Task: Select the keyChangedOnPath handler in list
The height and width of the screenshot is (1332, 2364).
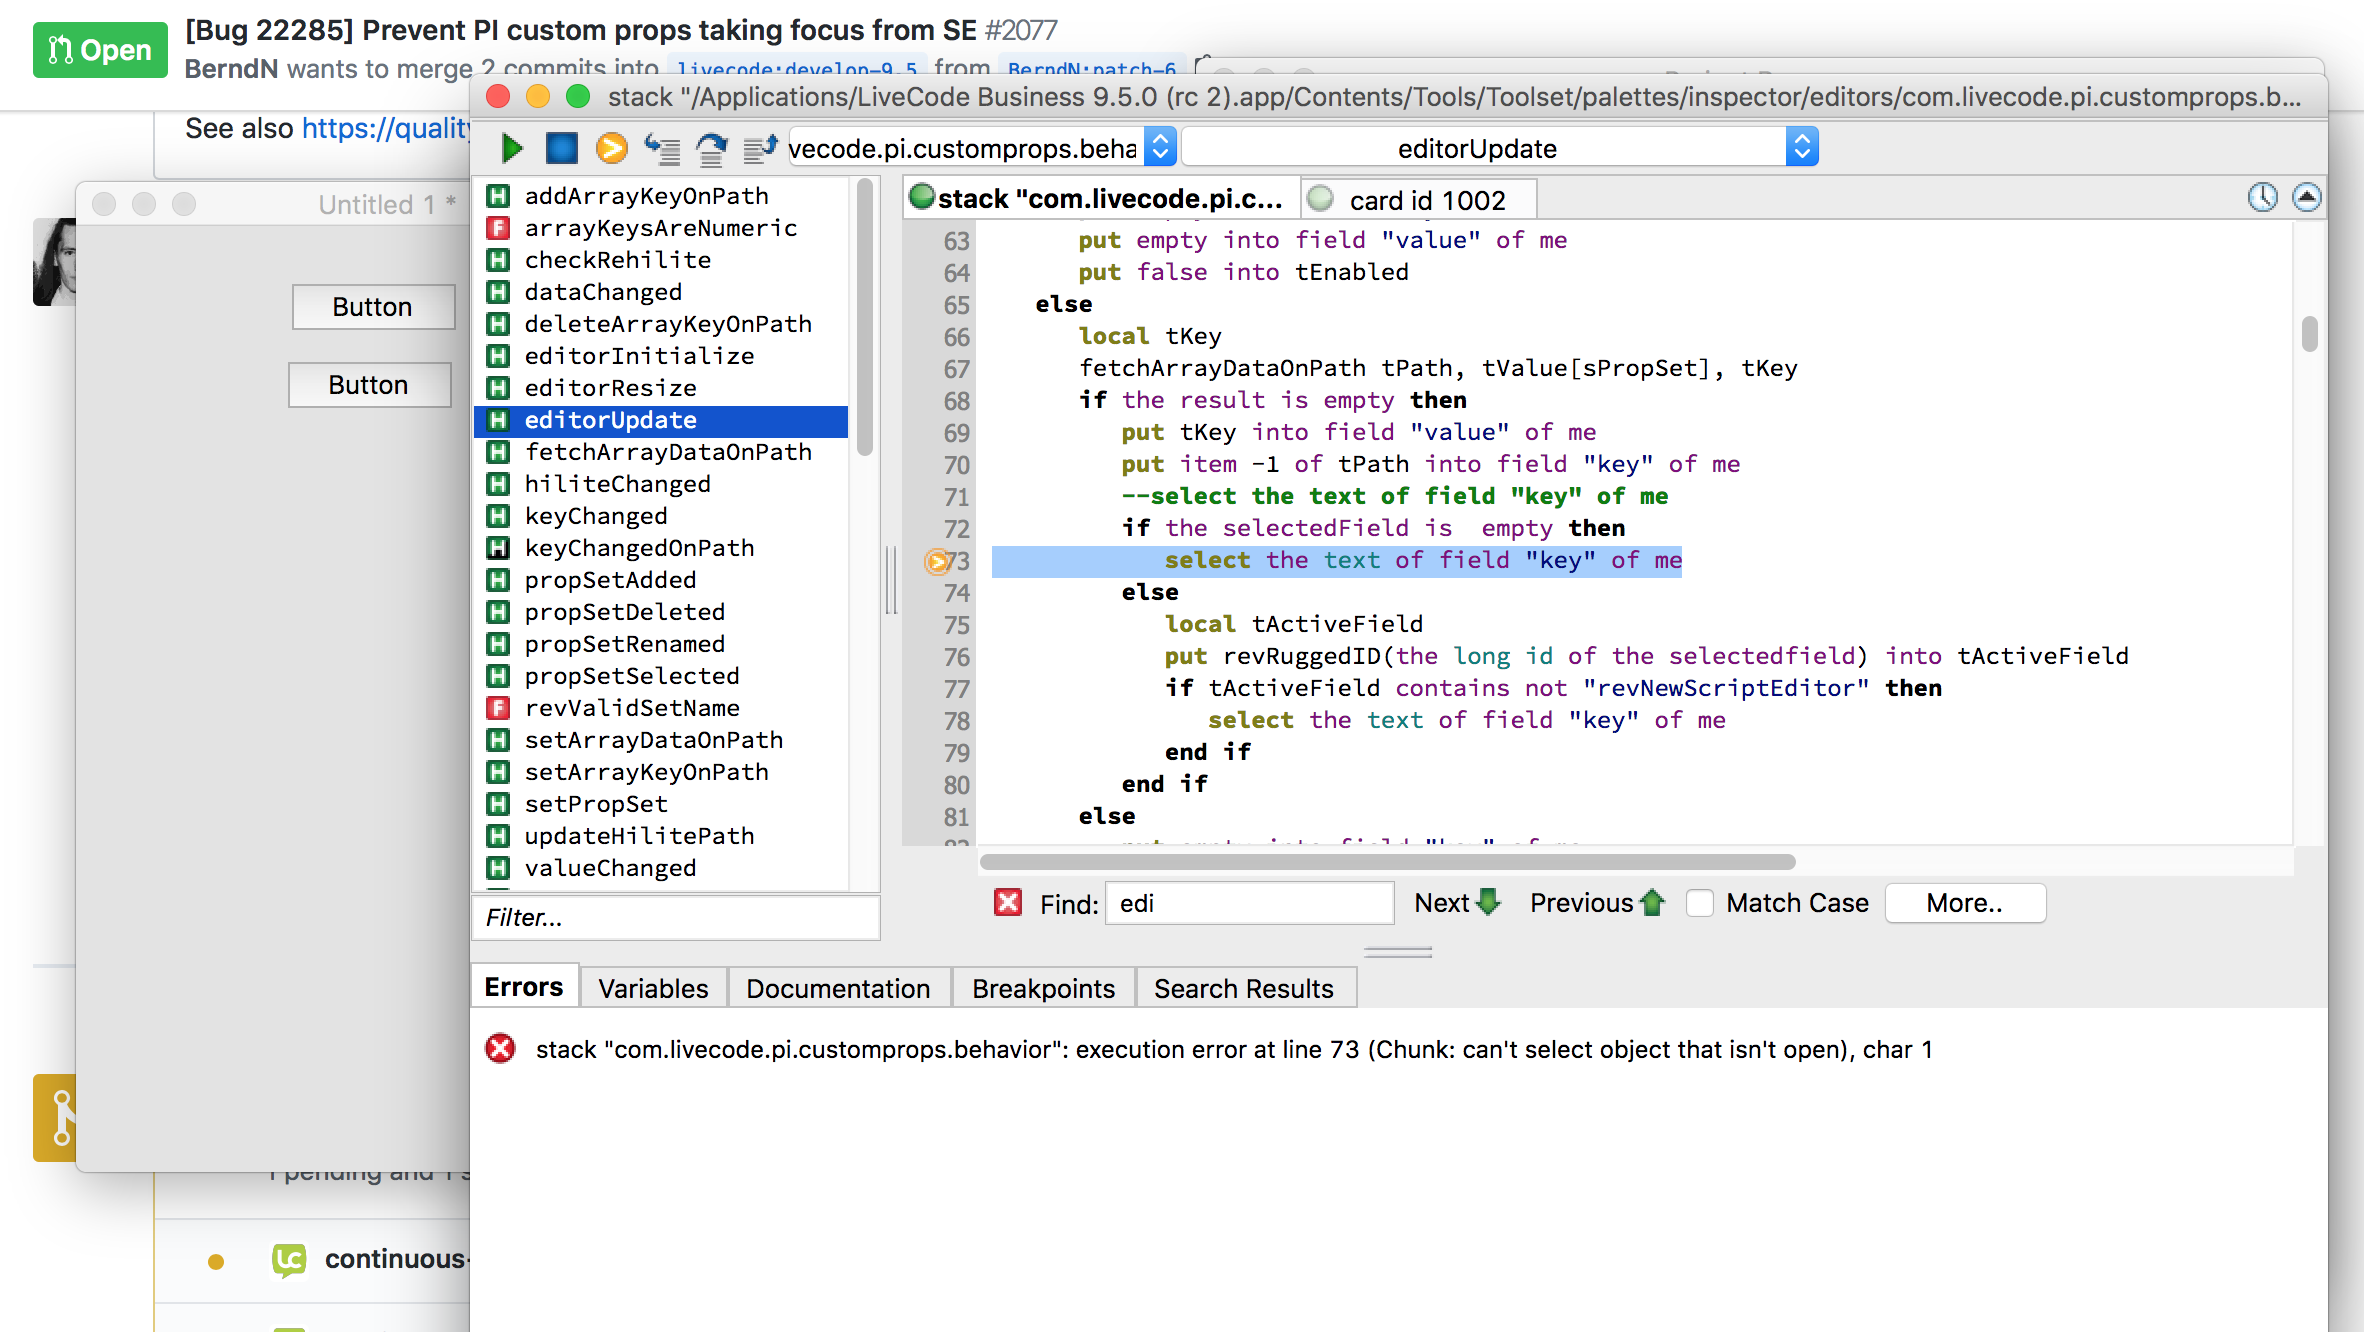Action: pos(639,548)
